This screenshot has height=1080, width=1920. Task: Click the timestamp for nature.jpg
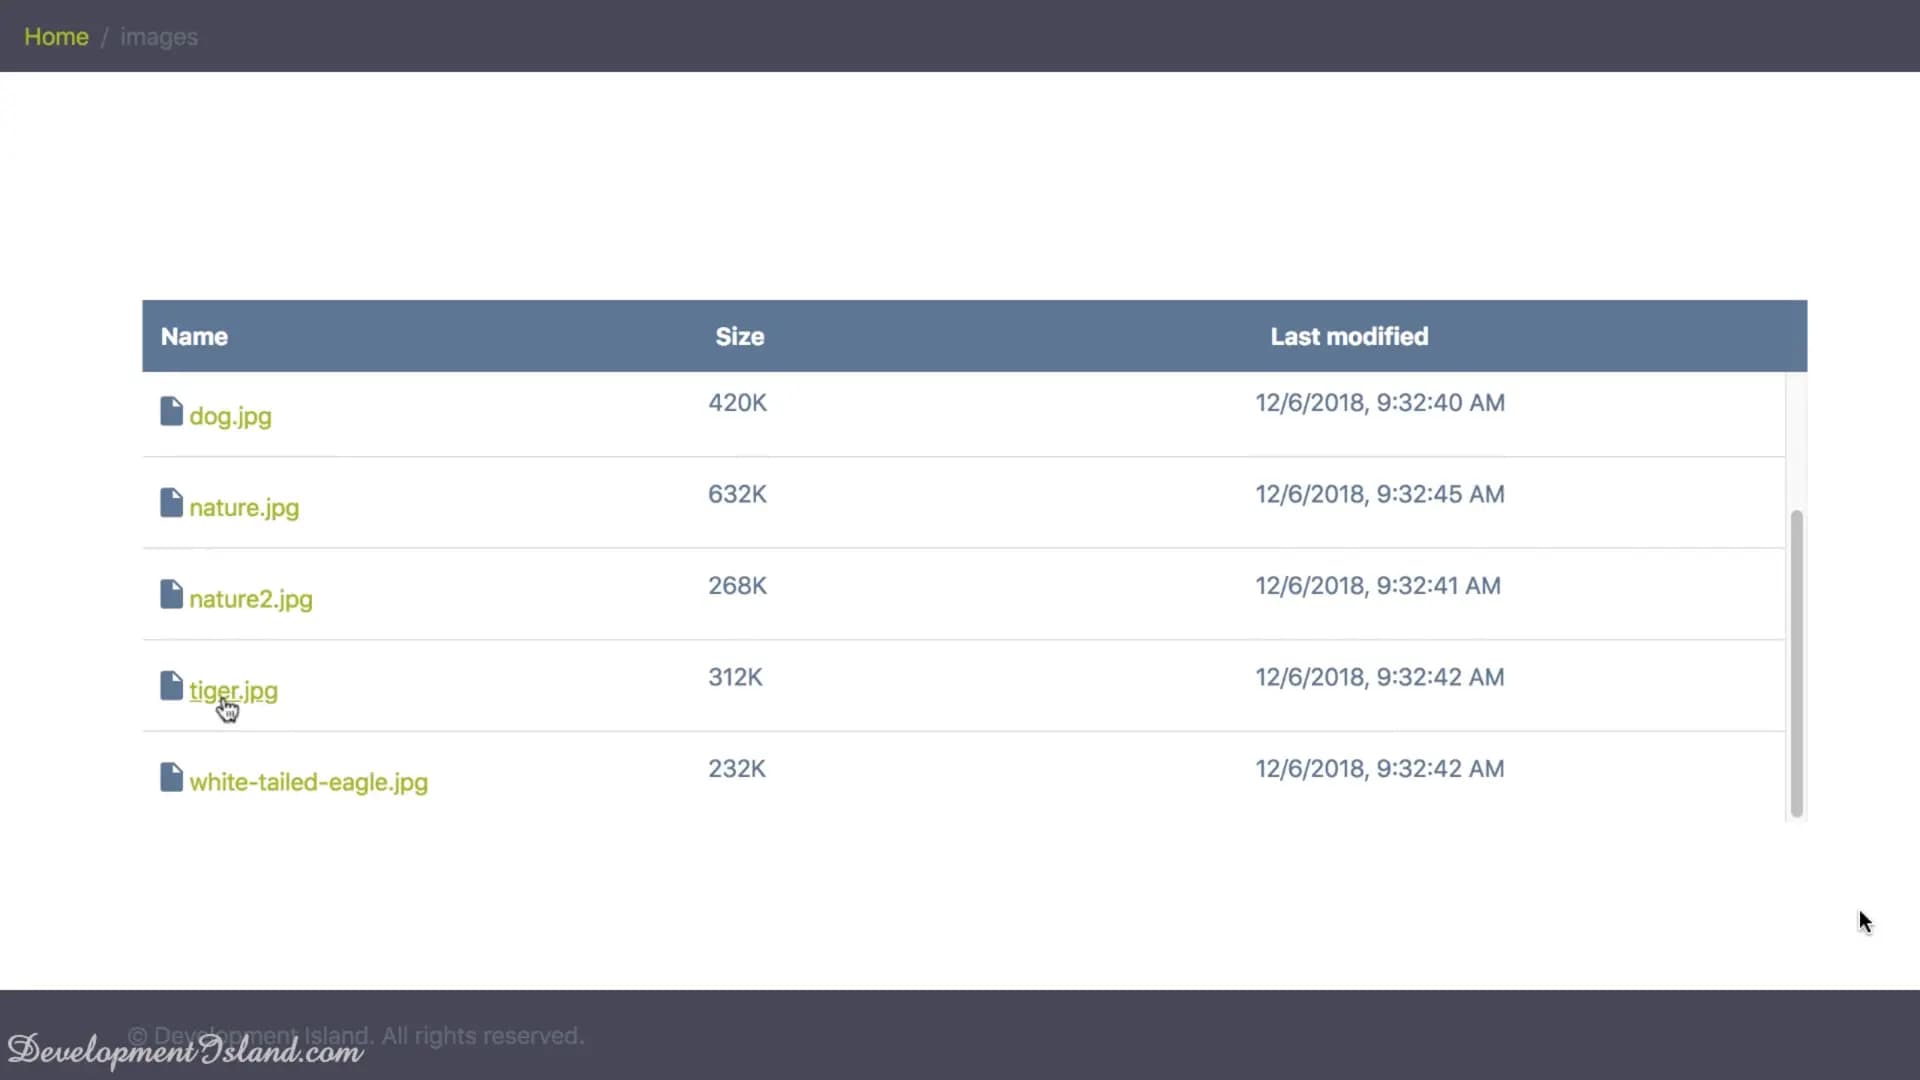pos(1379,493)
